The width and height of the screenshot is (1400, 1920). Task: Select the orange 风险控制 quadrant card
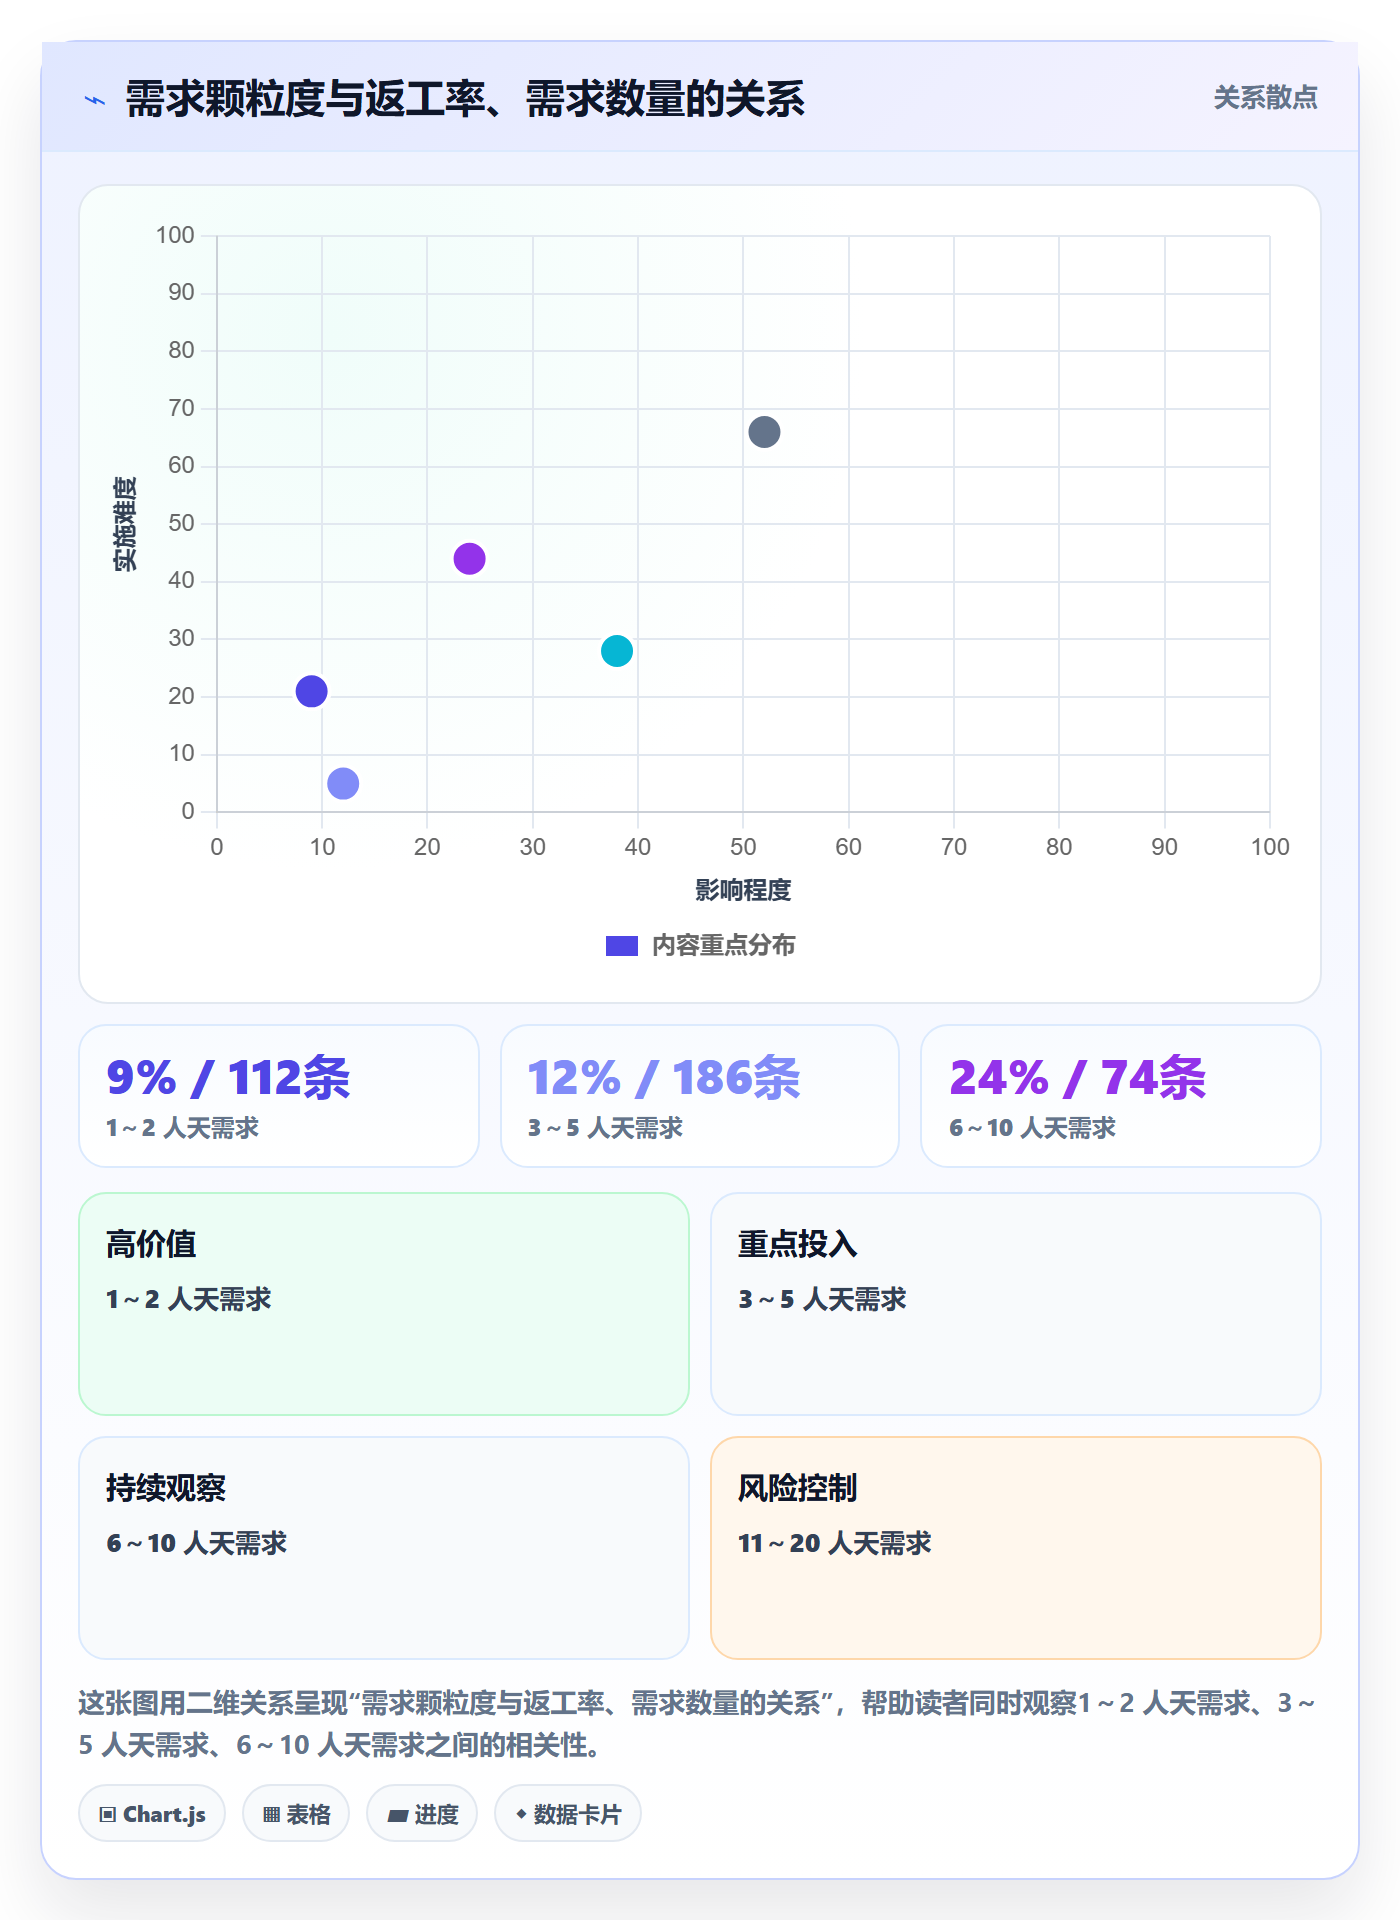click(x=1016, y=1548)
